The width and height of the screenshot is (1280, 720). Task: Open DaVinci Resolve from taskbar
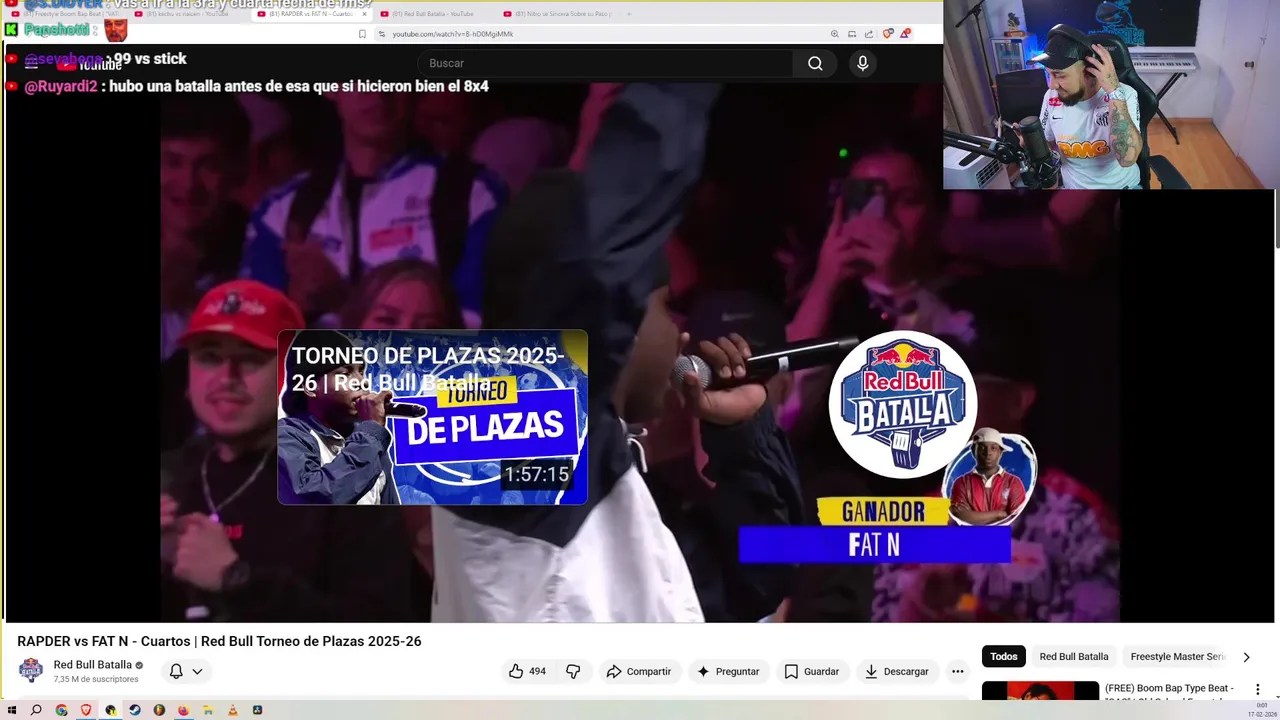[257, 710]
